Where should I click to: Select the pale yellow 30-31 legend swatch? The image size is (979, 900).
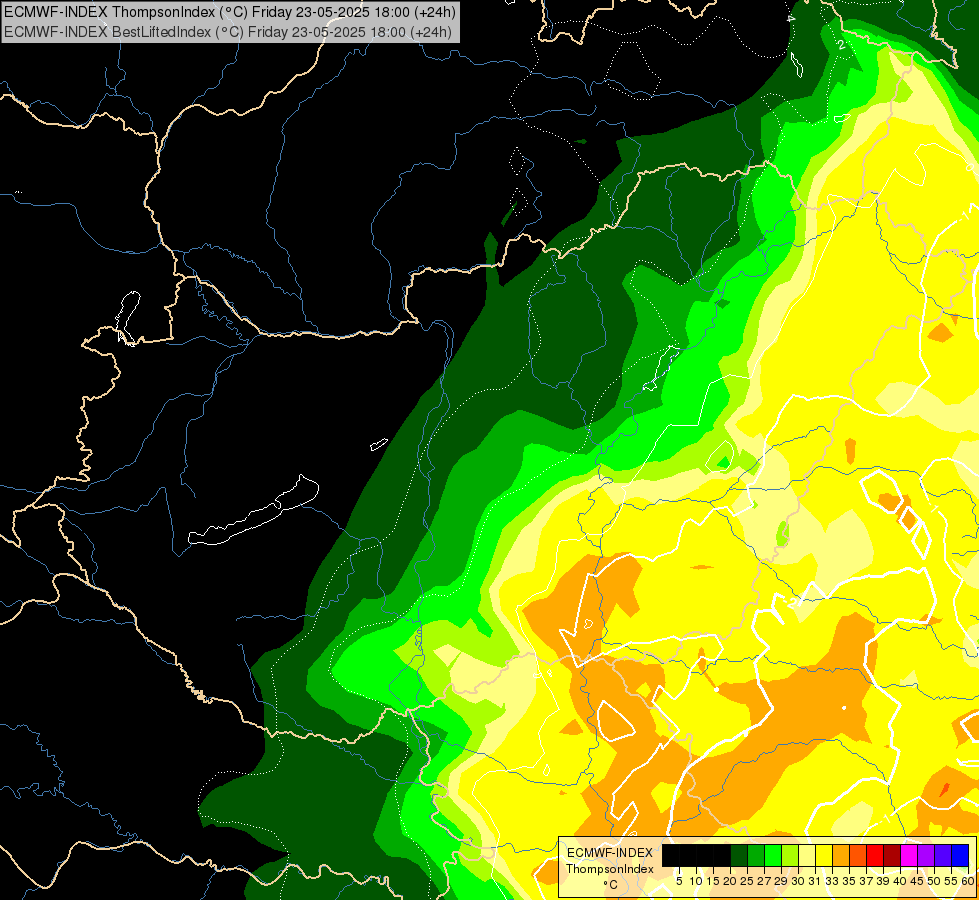807,855
